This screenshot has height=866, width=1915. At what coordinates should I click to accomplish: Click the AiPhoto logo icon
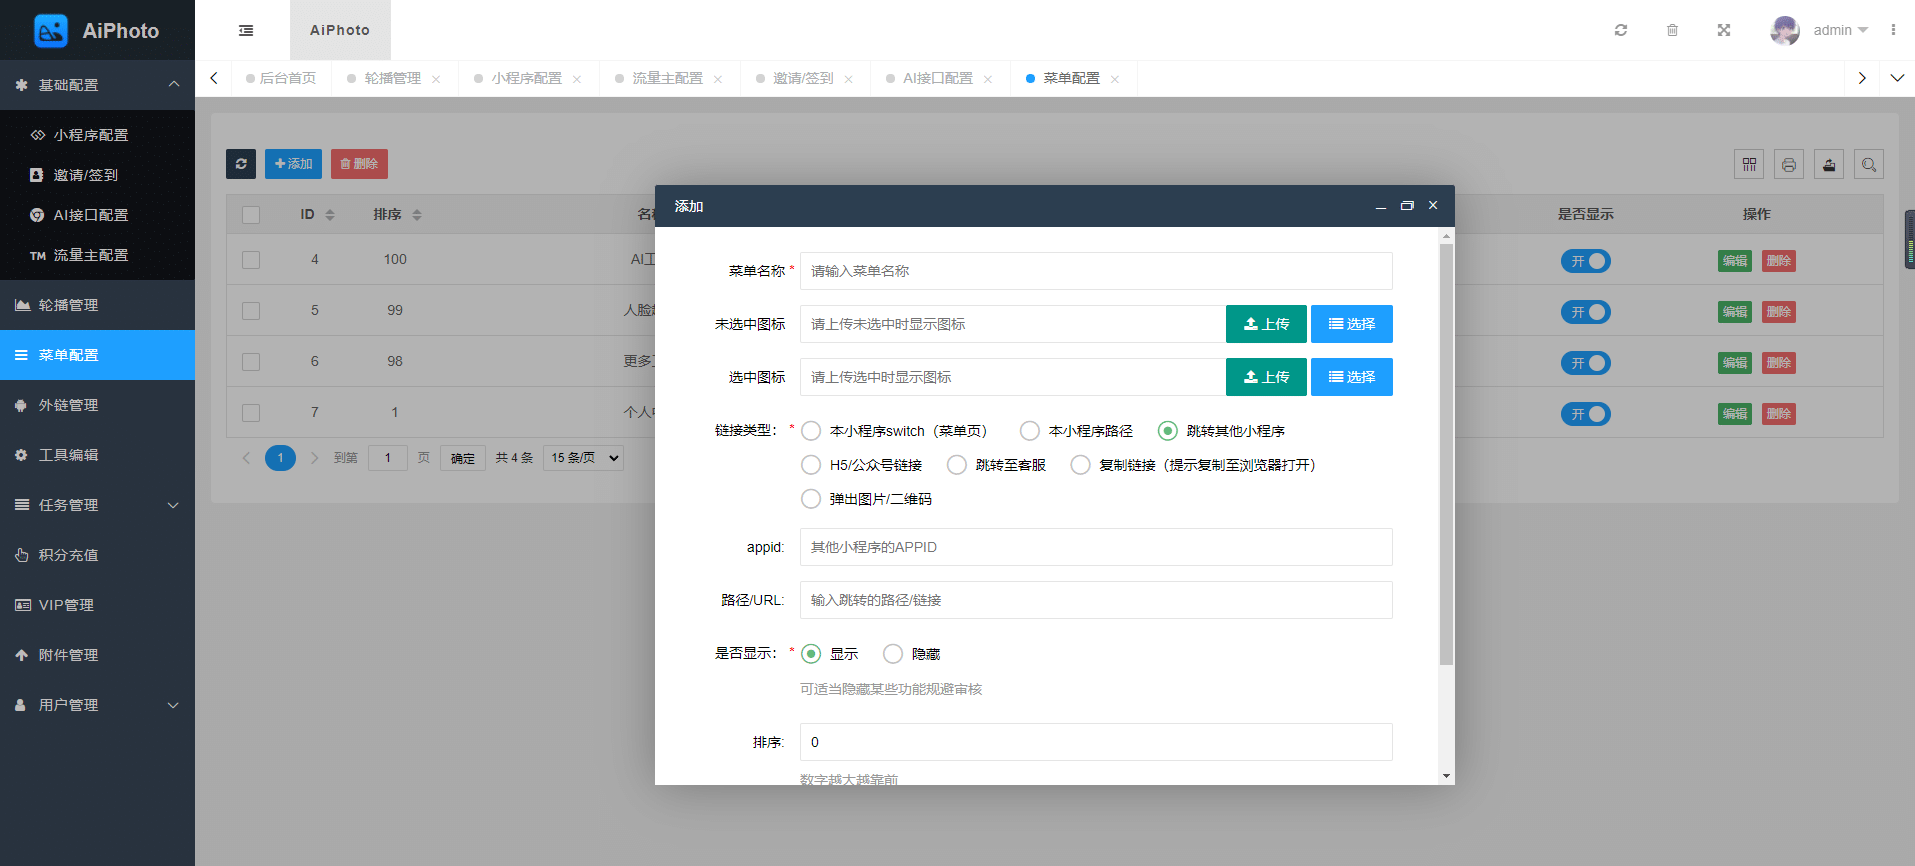click(51, 31)
